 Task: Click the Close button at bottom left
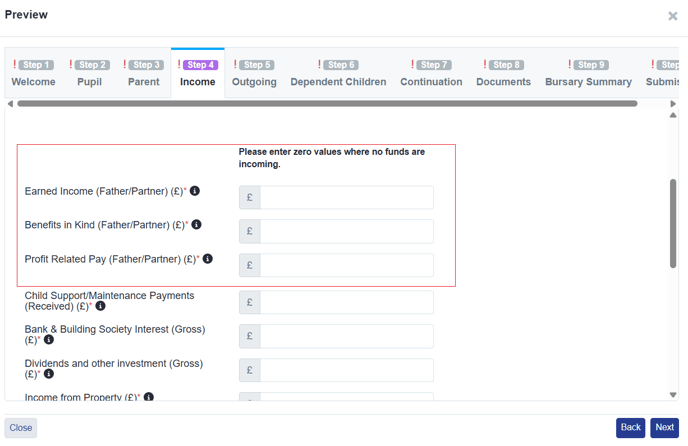point(21,428)
